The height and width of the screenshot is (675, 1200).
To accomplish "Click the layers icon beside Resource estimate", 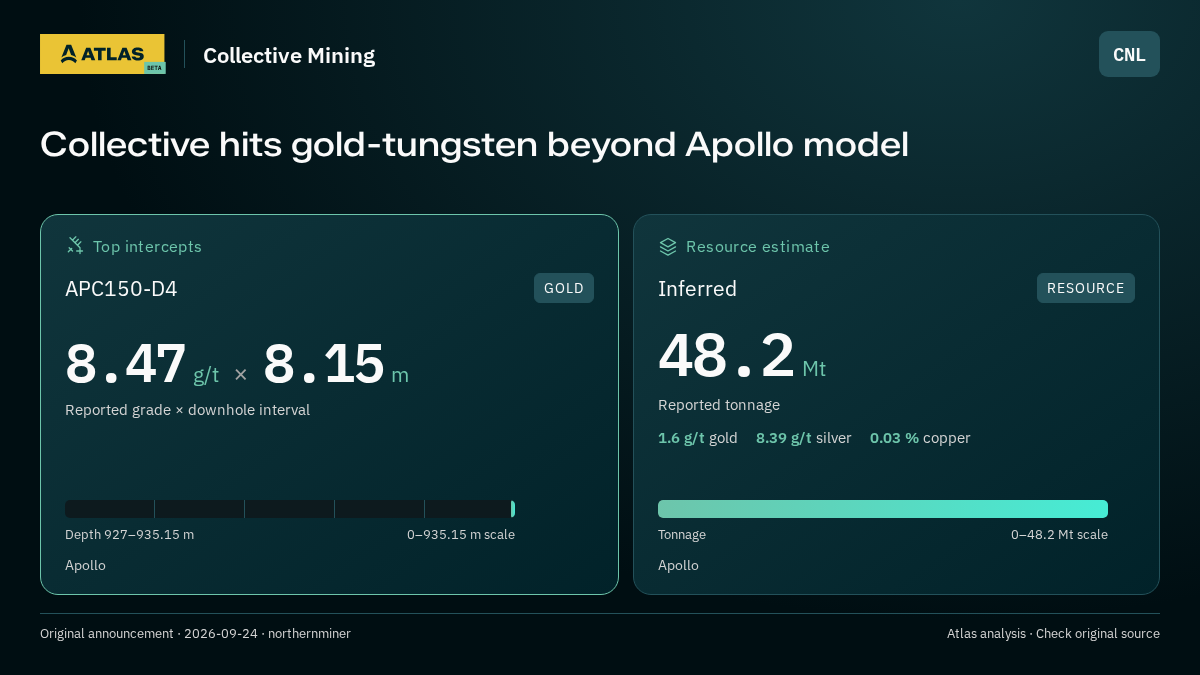I will pos(668,246).
